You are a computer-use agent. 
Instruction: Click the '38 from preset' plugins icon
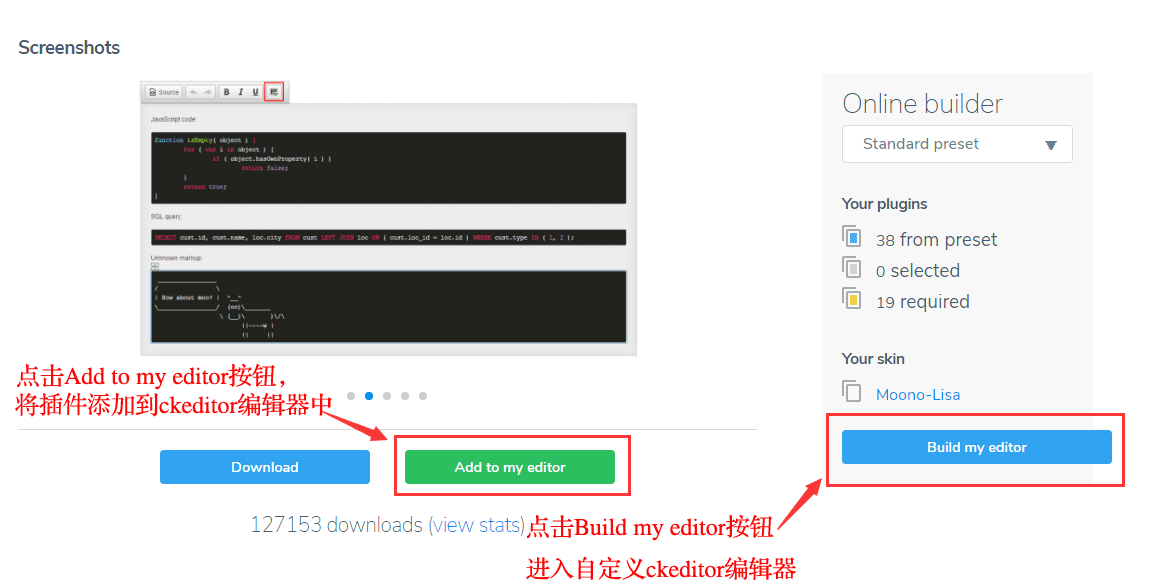(x=851, y=237)
